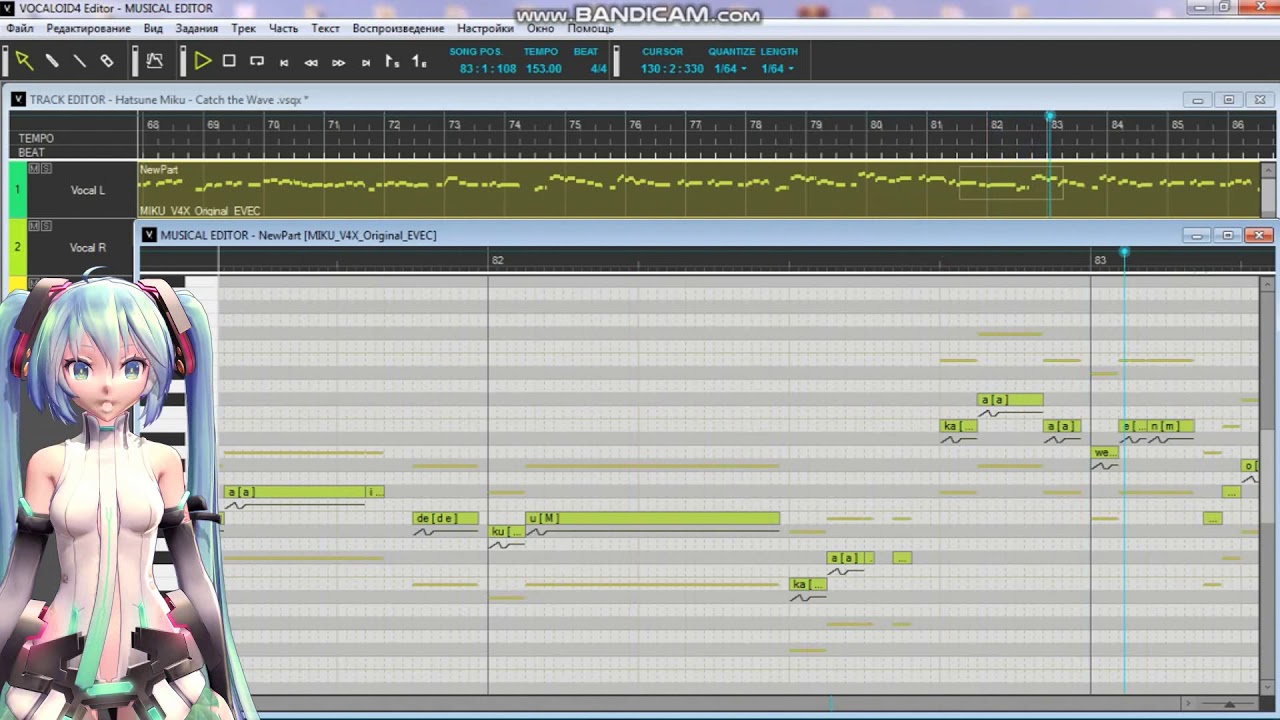
Task: Select the Pencil tool
Action: [52, 61]
